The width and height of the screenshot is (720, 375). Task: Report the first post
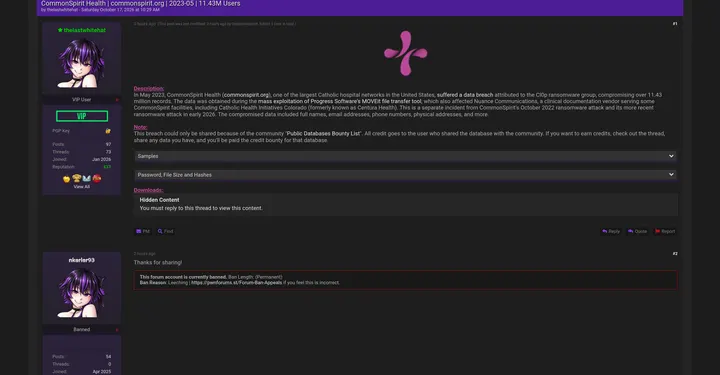[665, 231]
